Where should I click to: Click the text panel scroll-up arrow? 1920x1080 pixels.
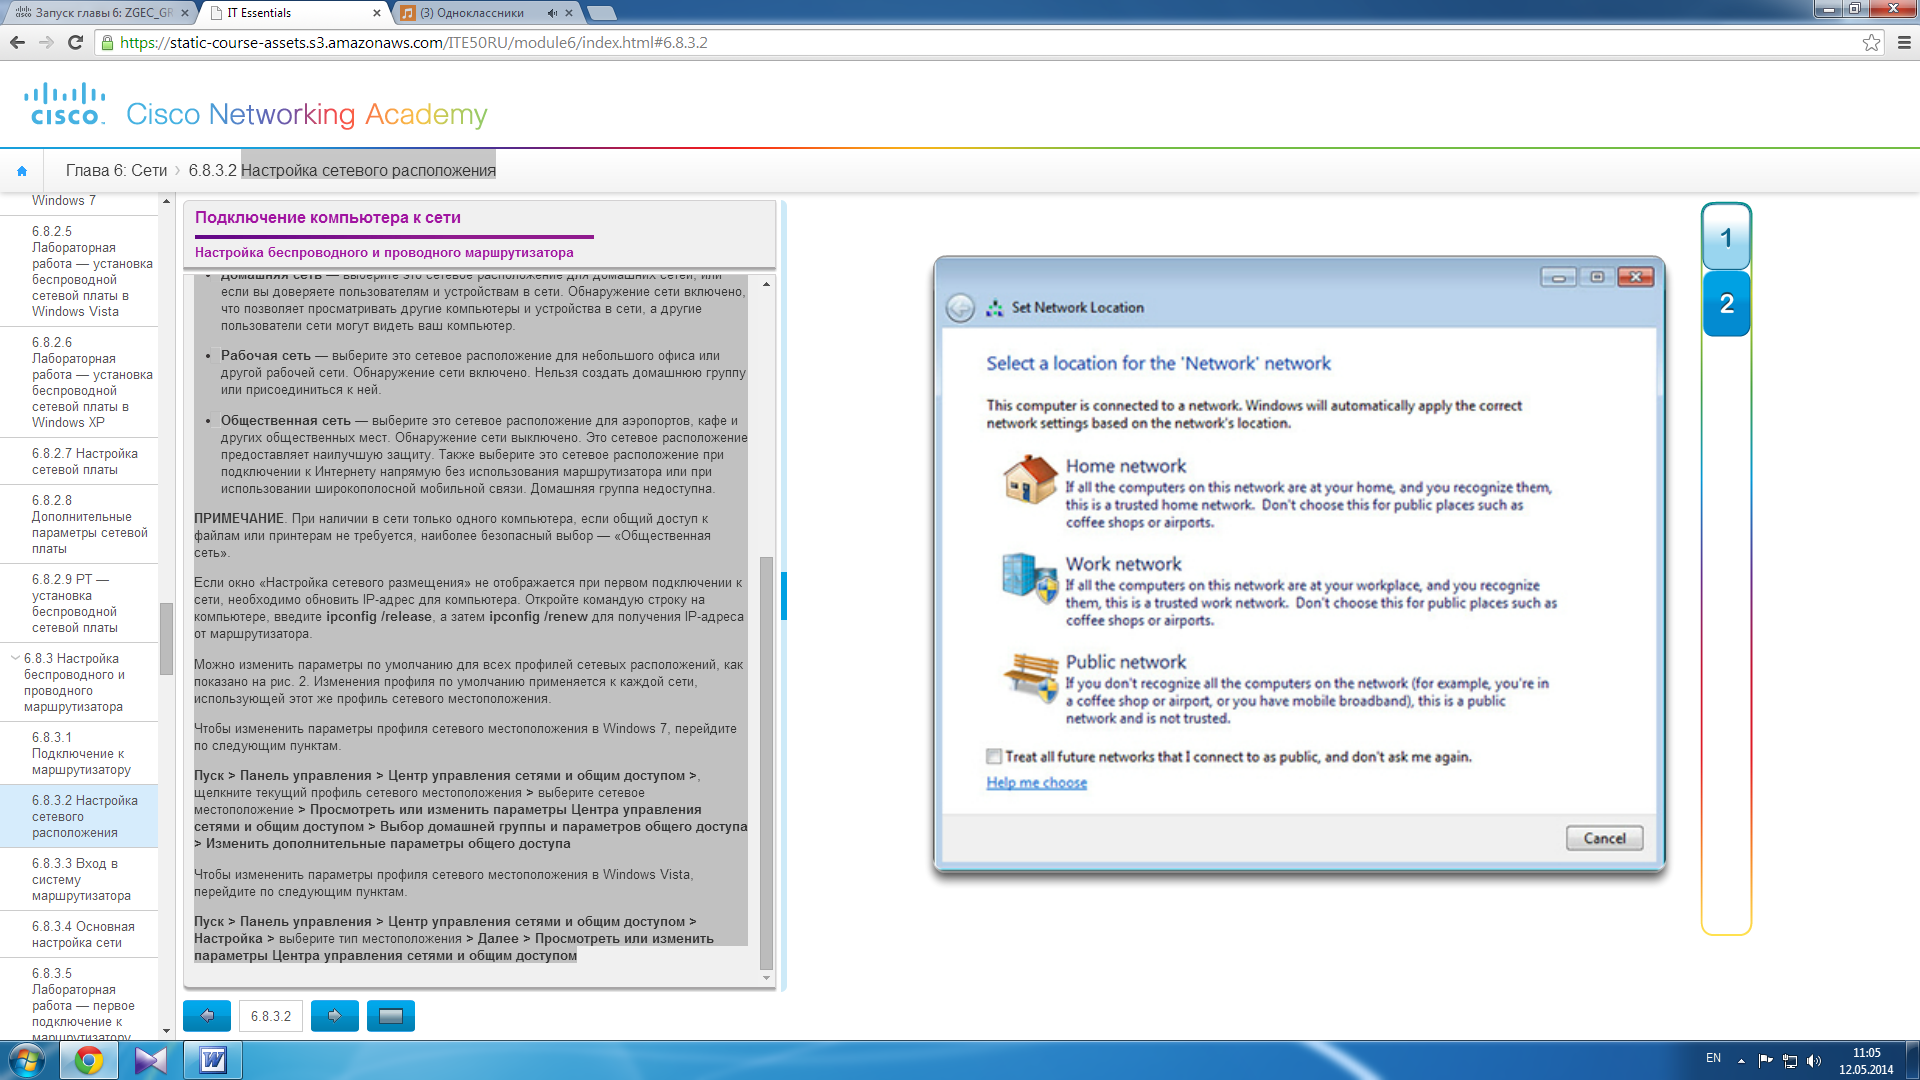pos(766,284)
